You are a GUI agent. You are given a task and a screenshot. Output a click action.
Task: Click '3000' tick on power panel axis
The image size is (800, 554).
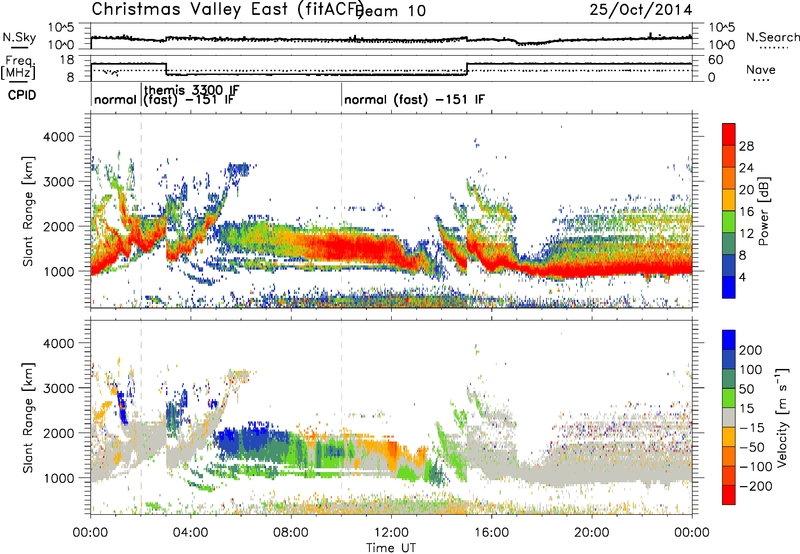pyautogui.click(x=58, y=182)
